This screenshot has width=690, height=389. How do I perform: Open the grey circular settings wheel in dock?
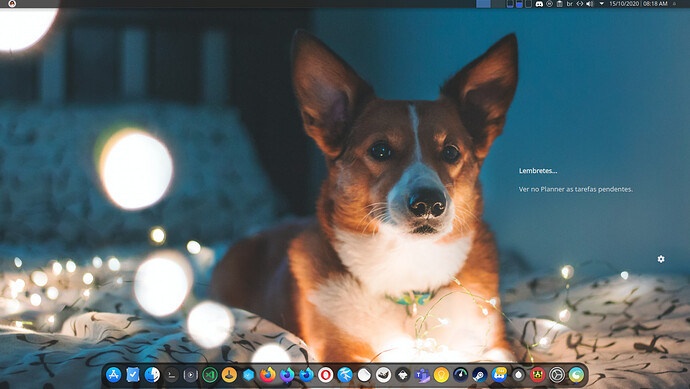point(557,374)
